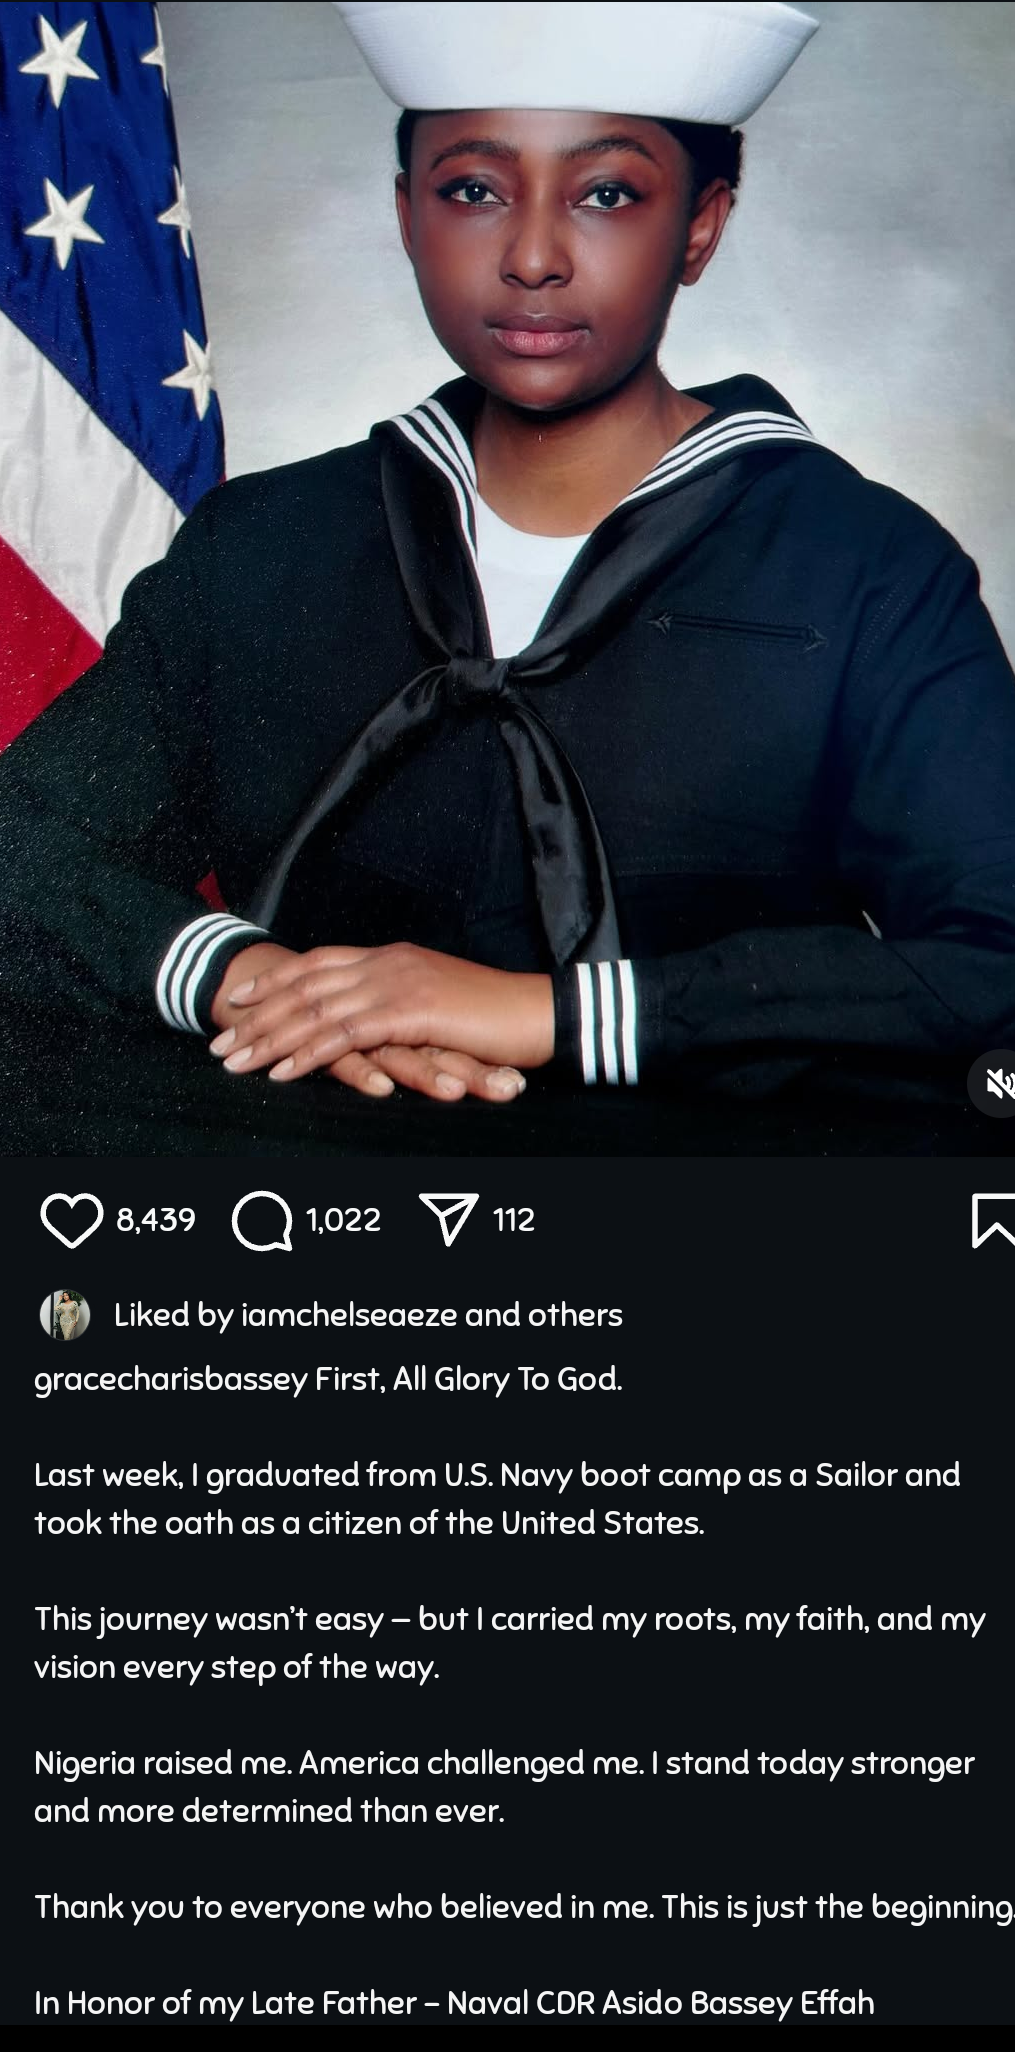Screen dimensions: 1015x2052
Task: Tap the 8,439 likes count
Action: tap(156, 1220)
